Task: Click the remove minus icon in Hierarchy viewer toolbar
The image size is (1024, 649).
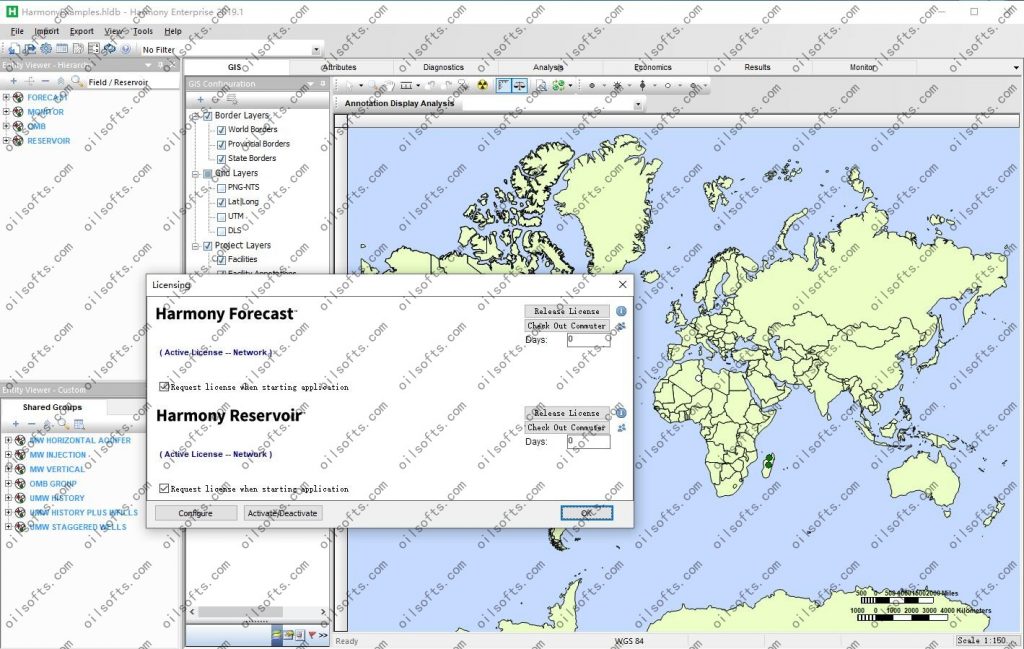Action: coord(45,81)
